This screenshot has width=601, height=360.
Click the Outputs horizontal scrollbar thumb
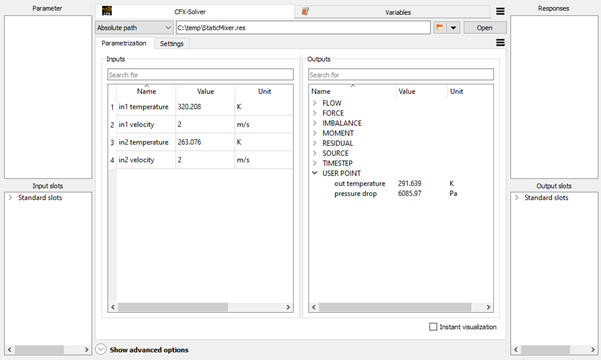point(395,307)
